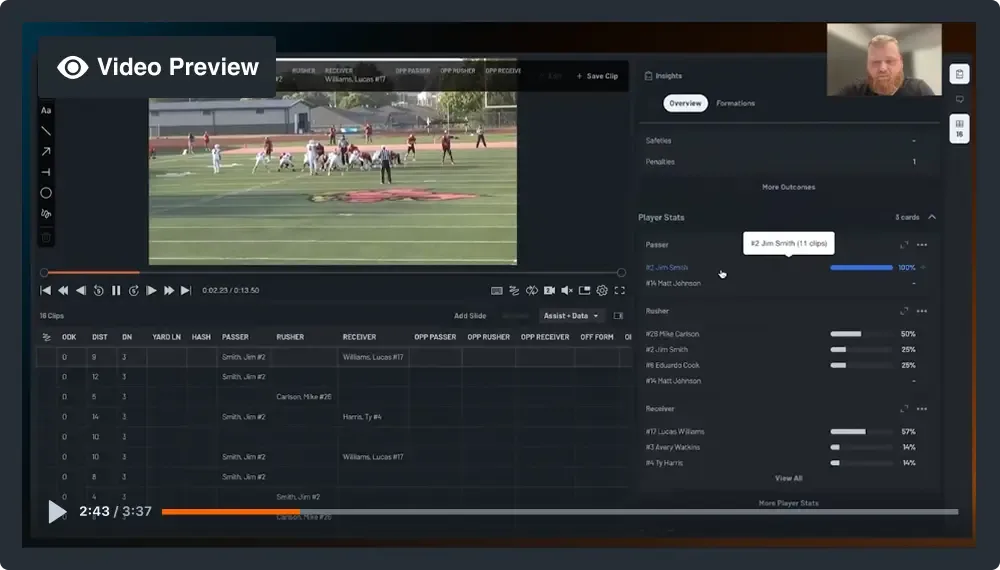
Task: Select the circle drawing tool
Action: pos(46,193)
